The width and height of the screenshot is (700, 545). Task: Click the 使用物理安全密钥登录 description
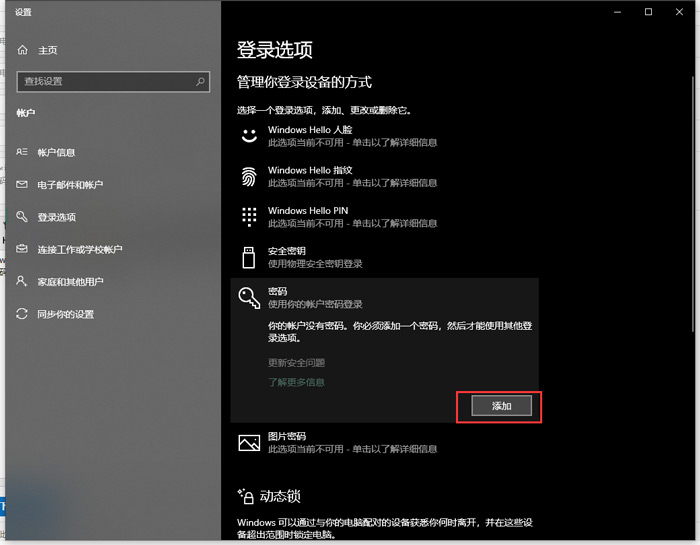click(315, 264)
